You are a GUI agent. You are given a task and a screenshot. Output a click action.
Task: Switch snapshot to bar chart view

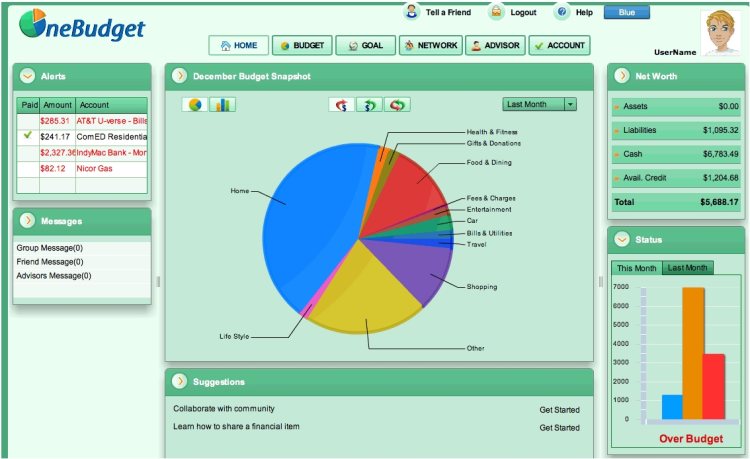[222, 105]
